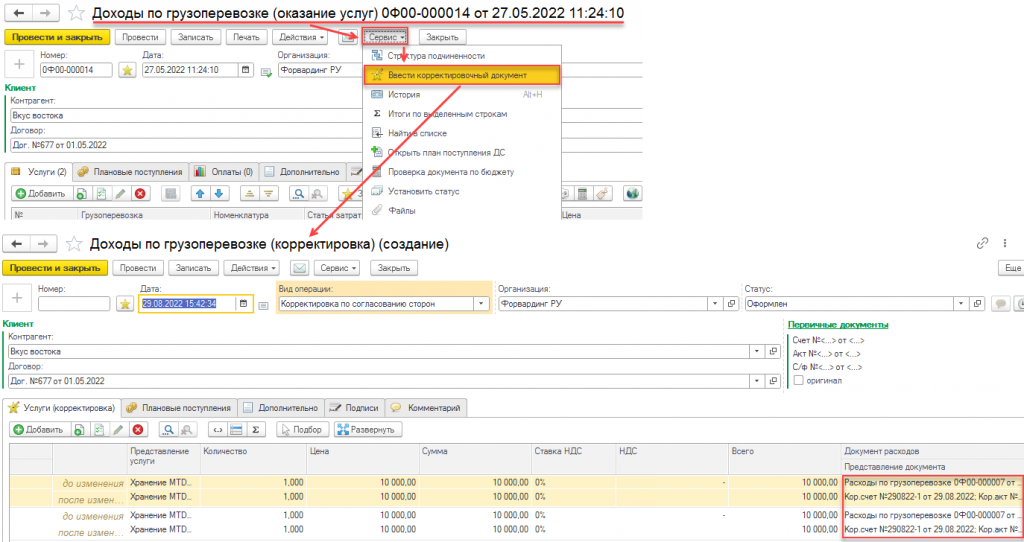Globe icon at right of оказание услуг toolbar
1024x542 pixels.
point(632,193)
